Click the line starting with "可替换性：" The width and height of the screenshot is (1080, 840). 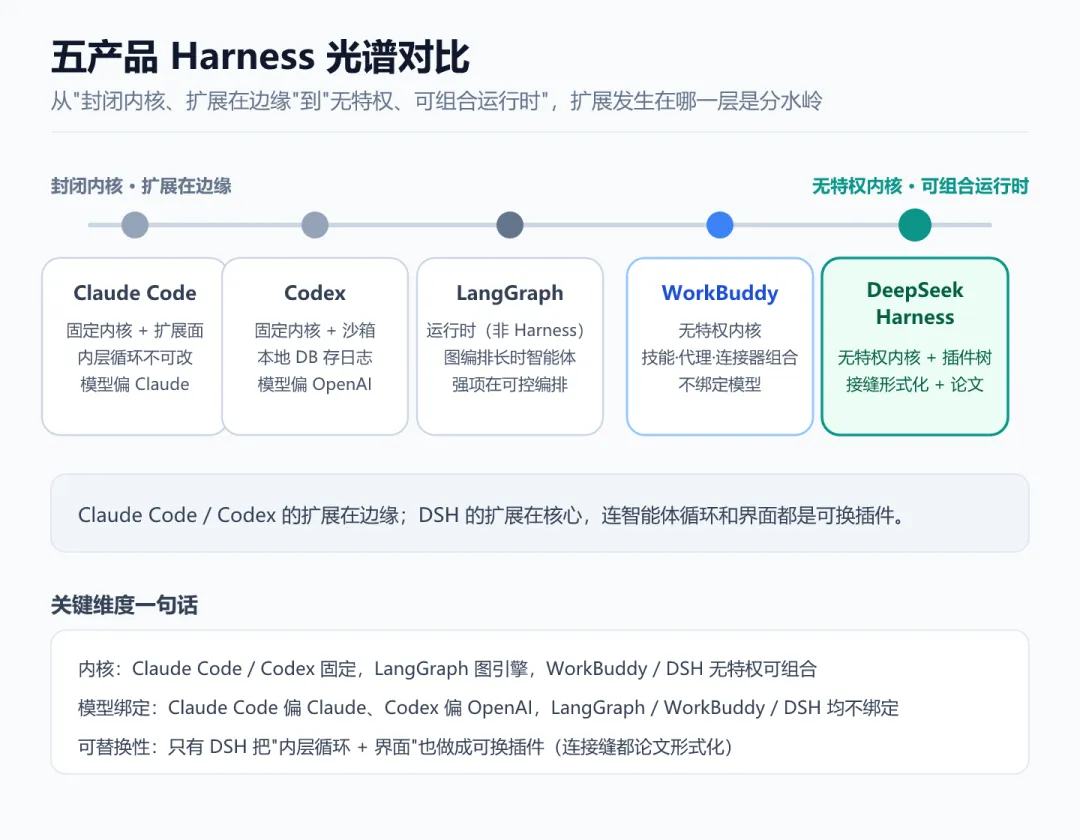[x=405, y=746]
